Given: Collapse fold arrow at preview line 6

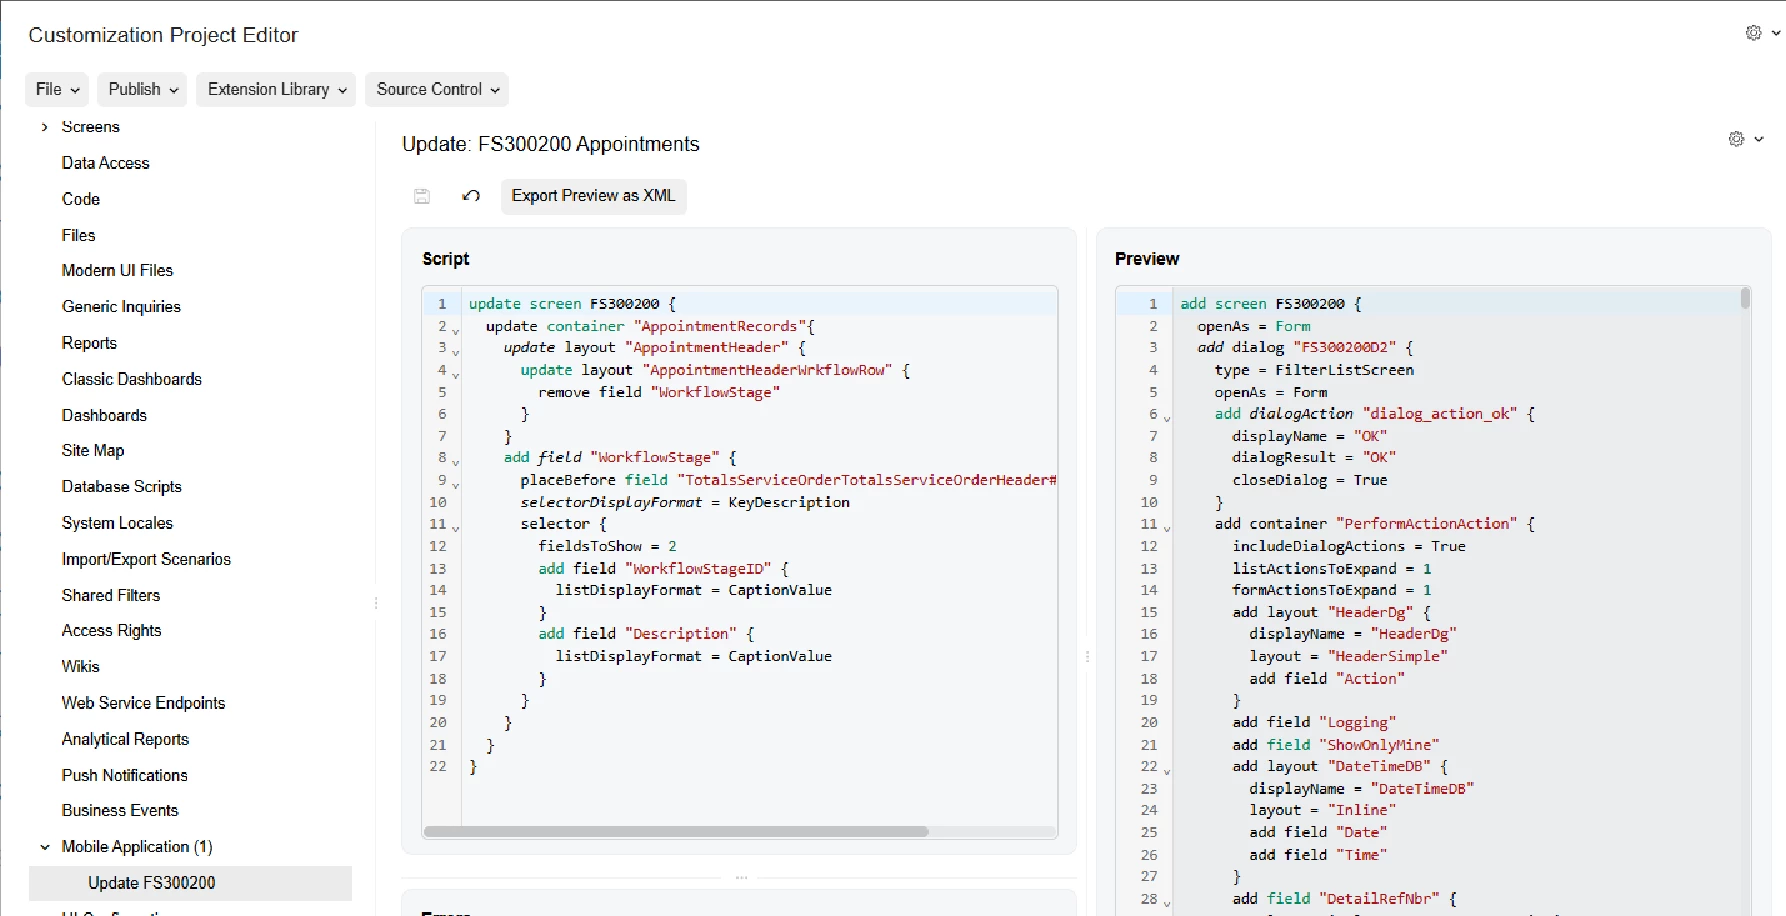Looking at the screenshot, I should (x=1167, y=418).
